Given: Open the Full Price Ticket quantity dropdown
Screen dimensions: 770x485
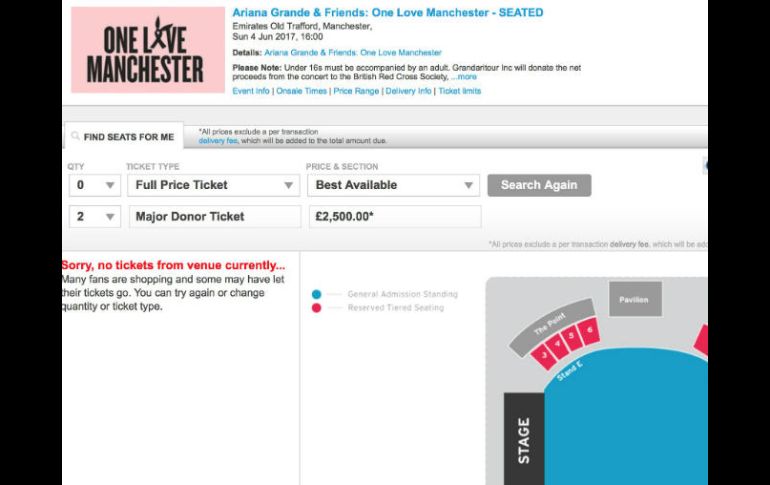Looking at the screenshot, I should 94,185.
